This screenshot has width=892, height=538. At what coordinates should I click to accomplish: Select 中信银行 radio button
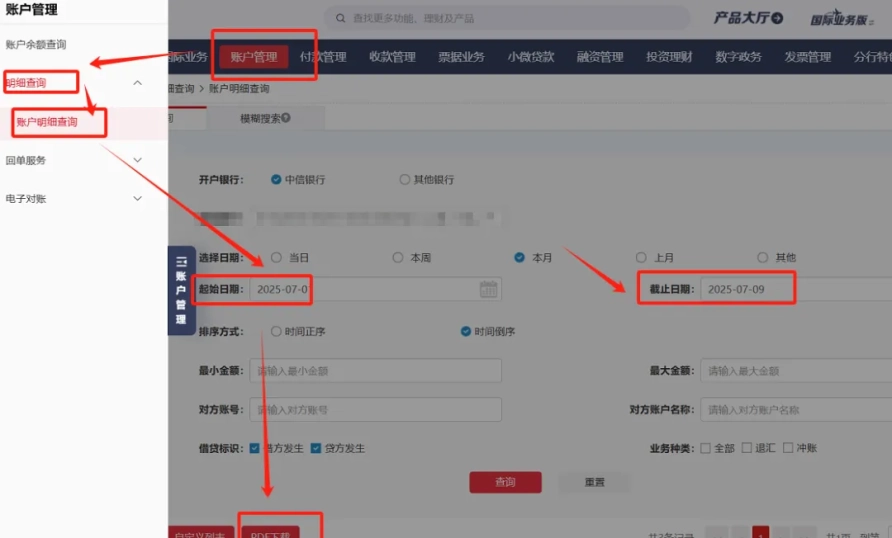tap(276, 180)
